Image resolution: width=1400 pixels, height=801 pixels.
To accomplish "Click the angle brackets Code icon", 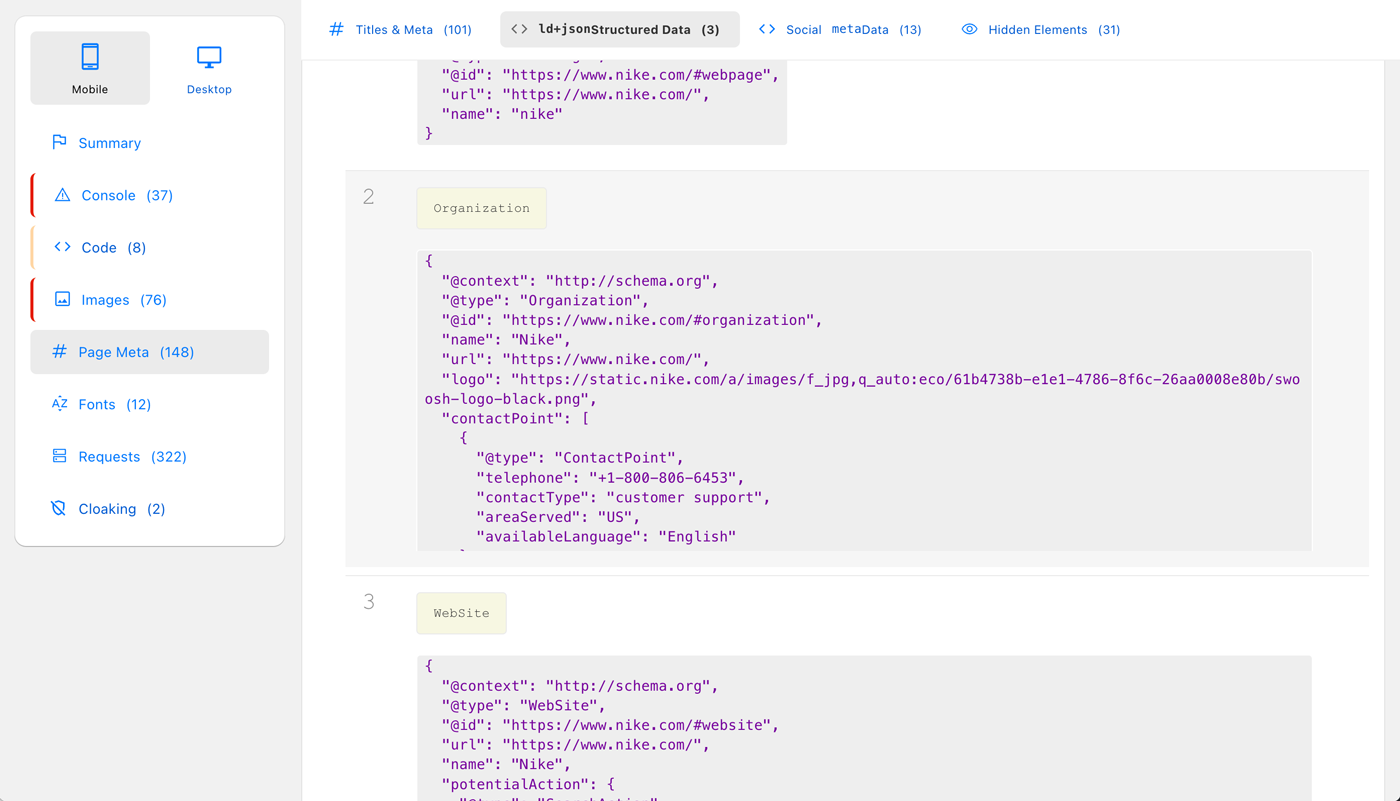I will pos(62,247).
